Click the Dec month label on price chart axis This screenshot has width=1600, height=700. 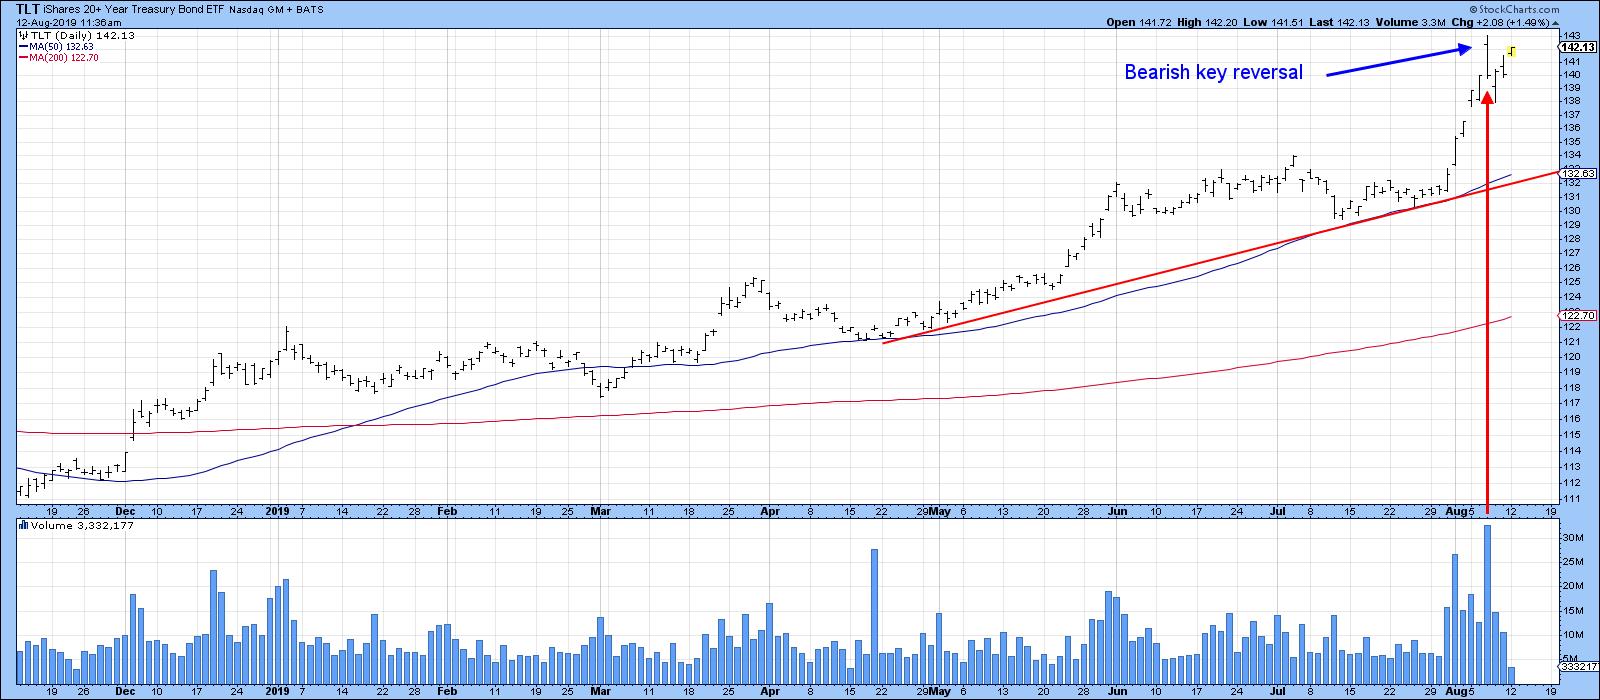click(125, 510)
